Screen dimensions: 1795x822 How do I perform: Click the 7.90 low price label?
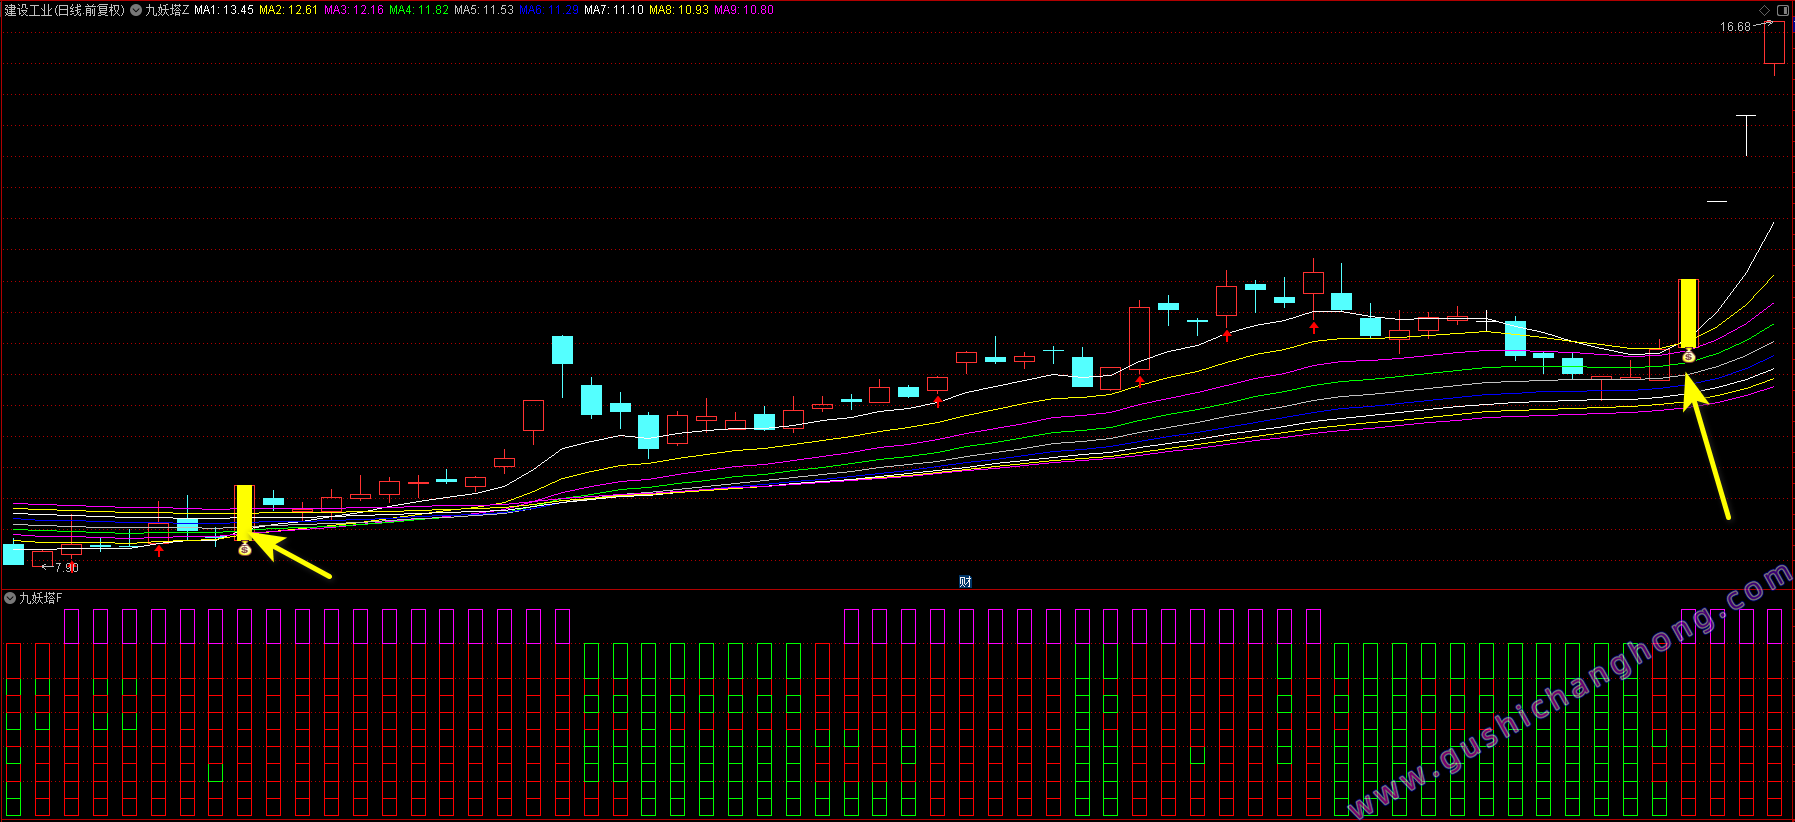[x=67, y=568]
